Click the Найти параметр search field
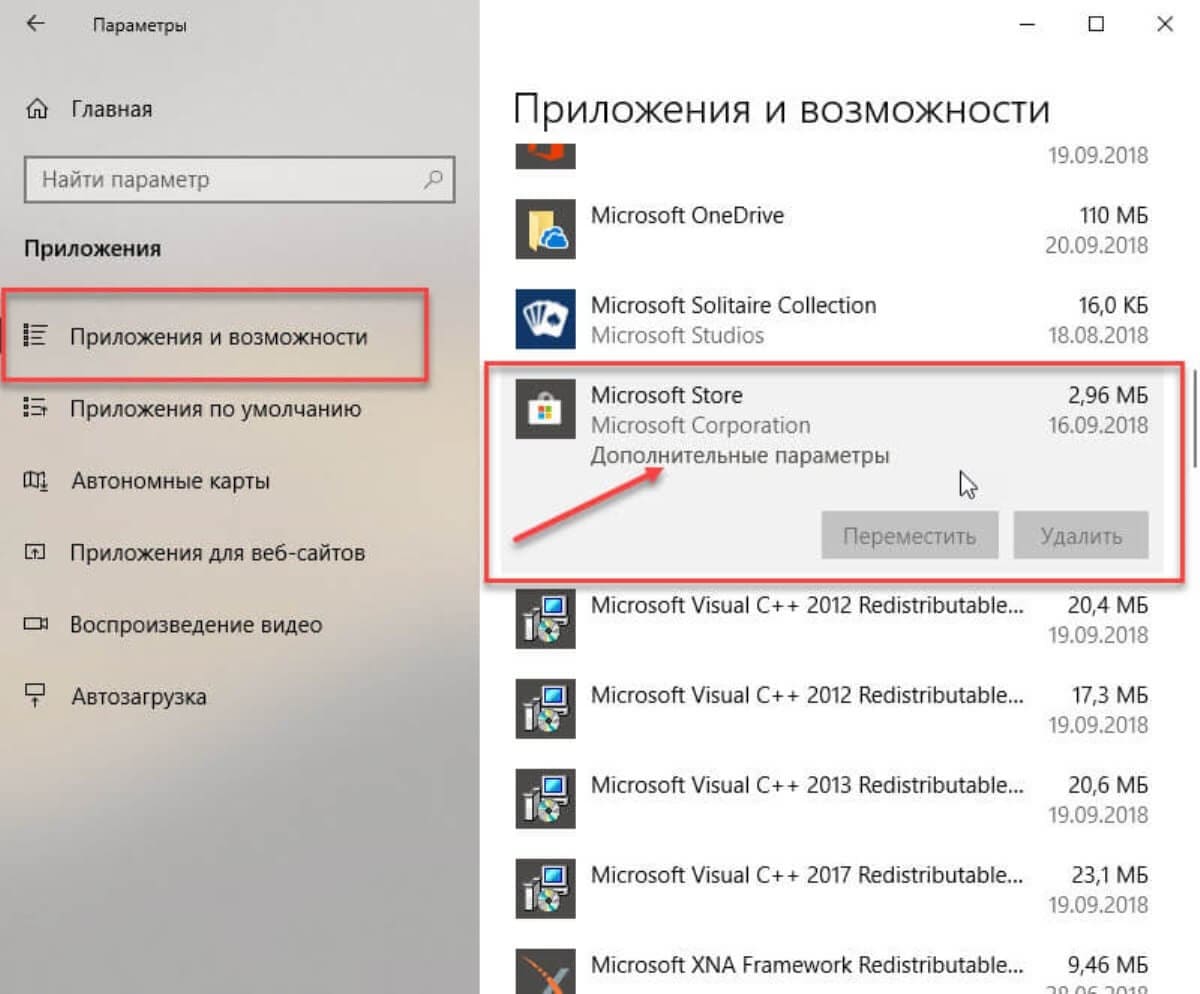The height and width of the screenshot is (994, 1200). [x=239, y=180]
